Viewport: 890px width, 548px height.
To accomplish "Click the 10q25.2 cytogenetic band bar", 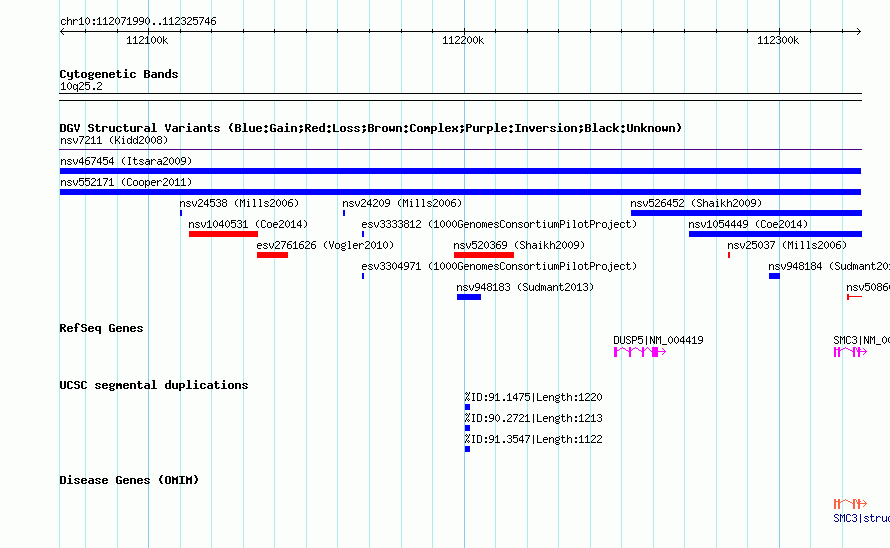I will [460, 97].
